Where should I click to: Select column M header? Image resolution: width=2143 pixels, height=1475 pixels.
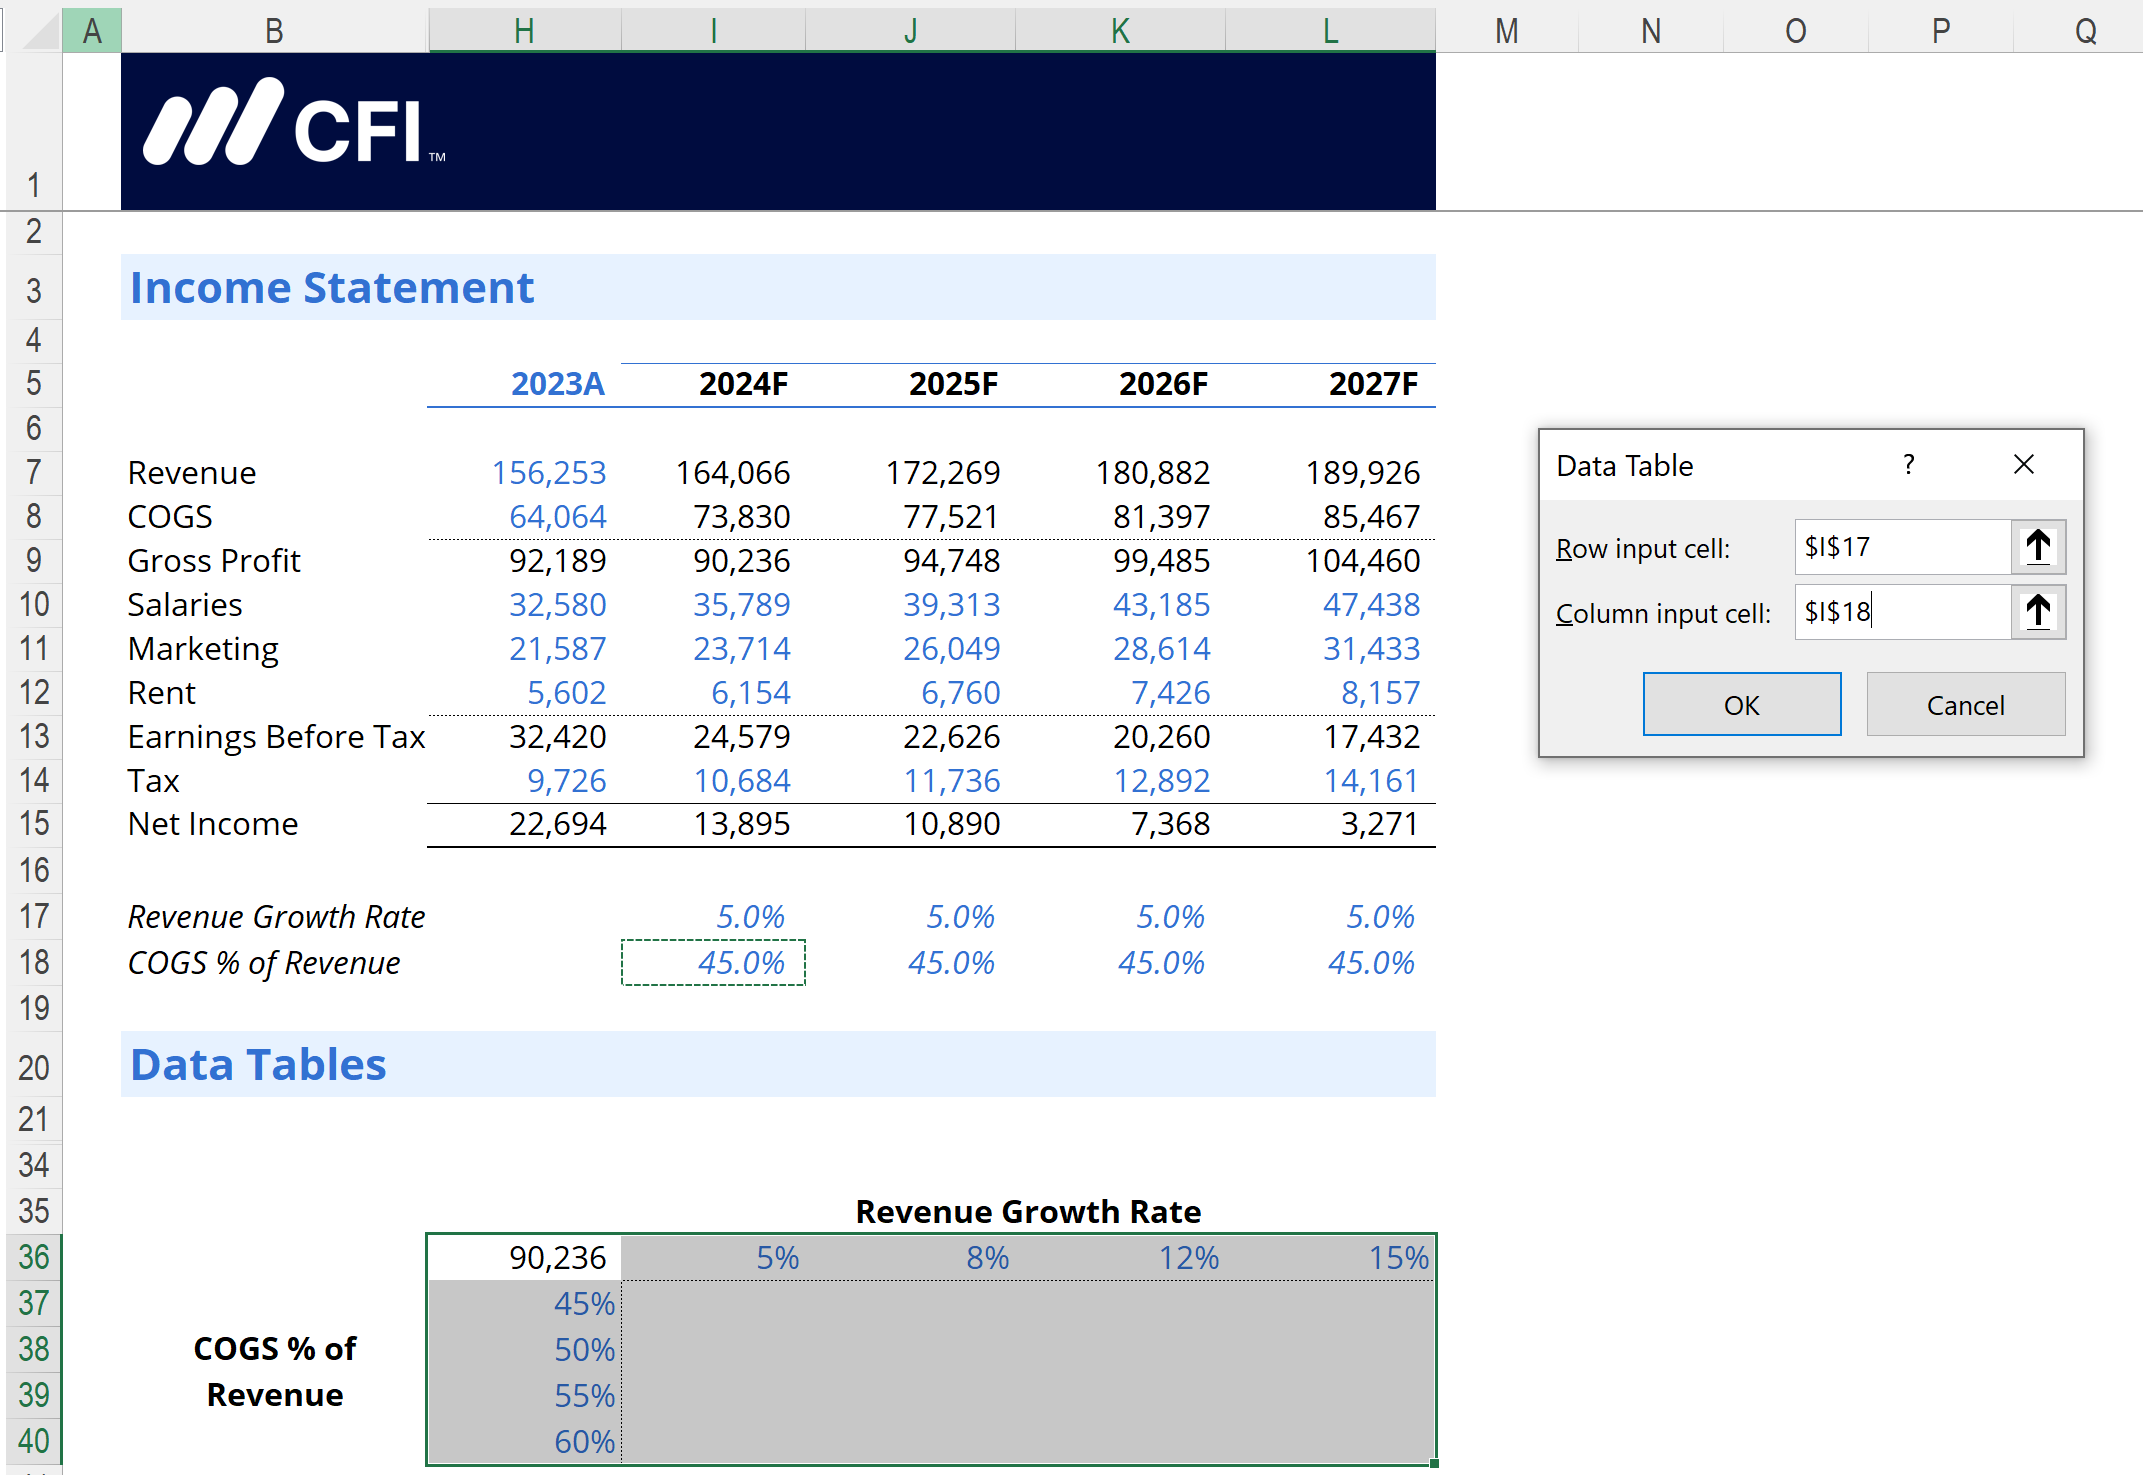[x=1506, y=31]
